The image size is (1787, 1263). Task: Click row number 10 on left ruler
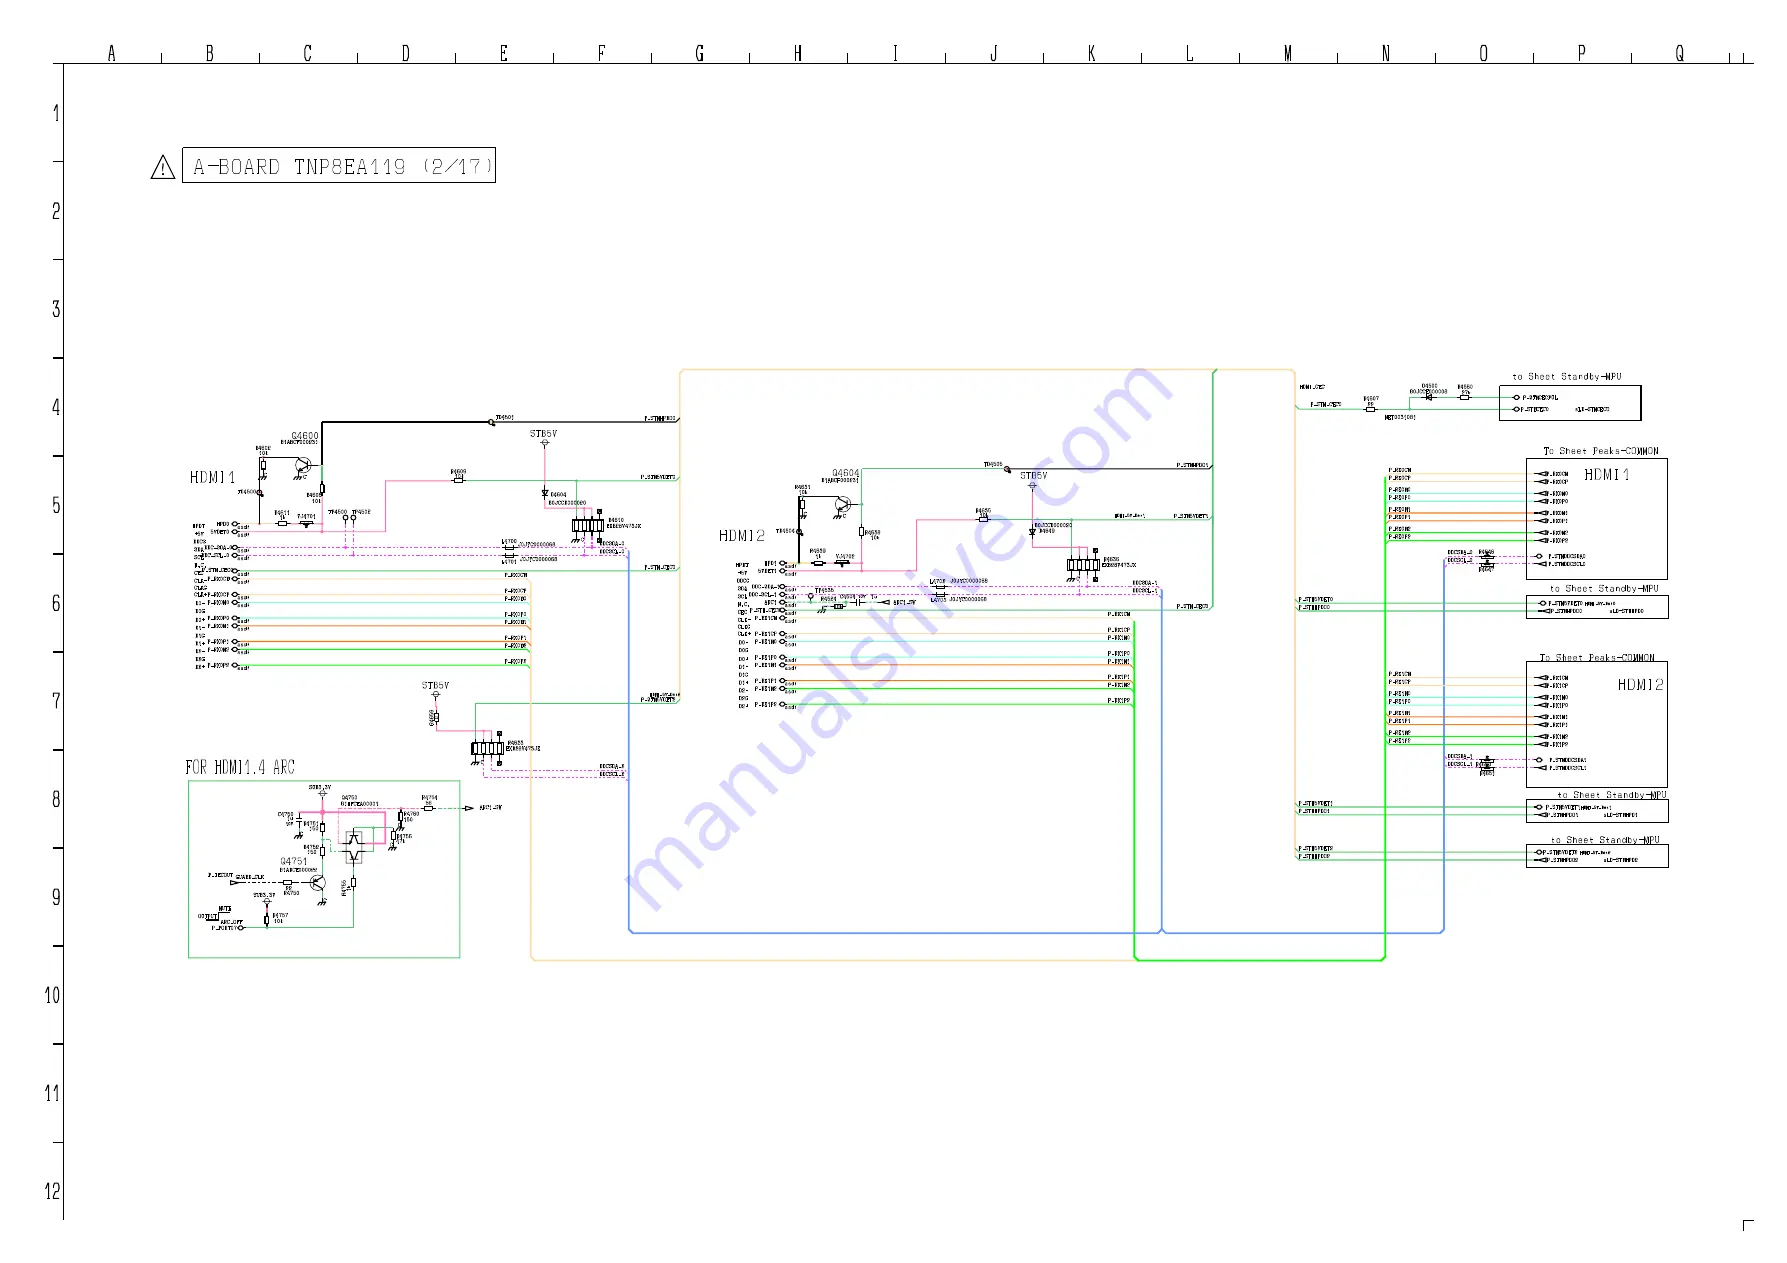pos(52,995)
